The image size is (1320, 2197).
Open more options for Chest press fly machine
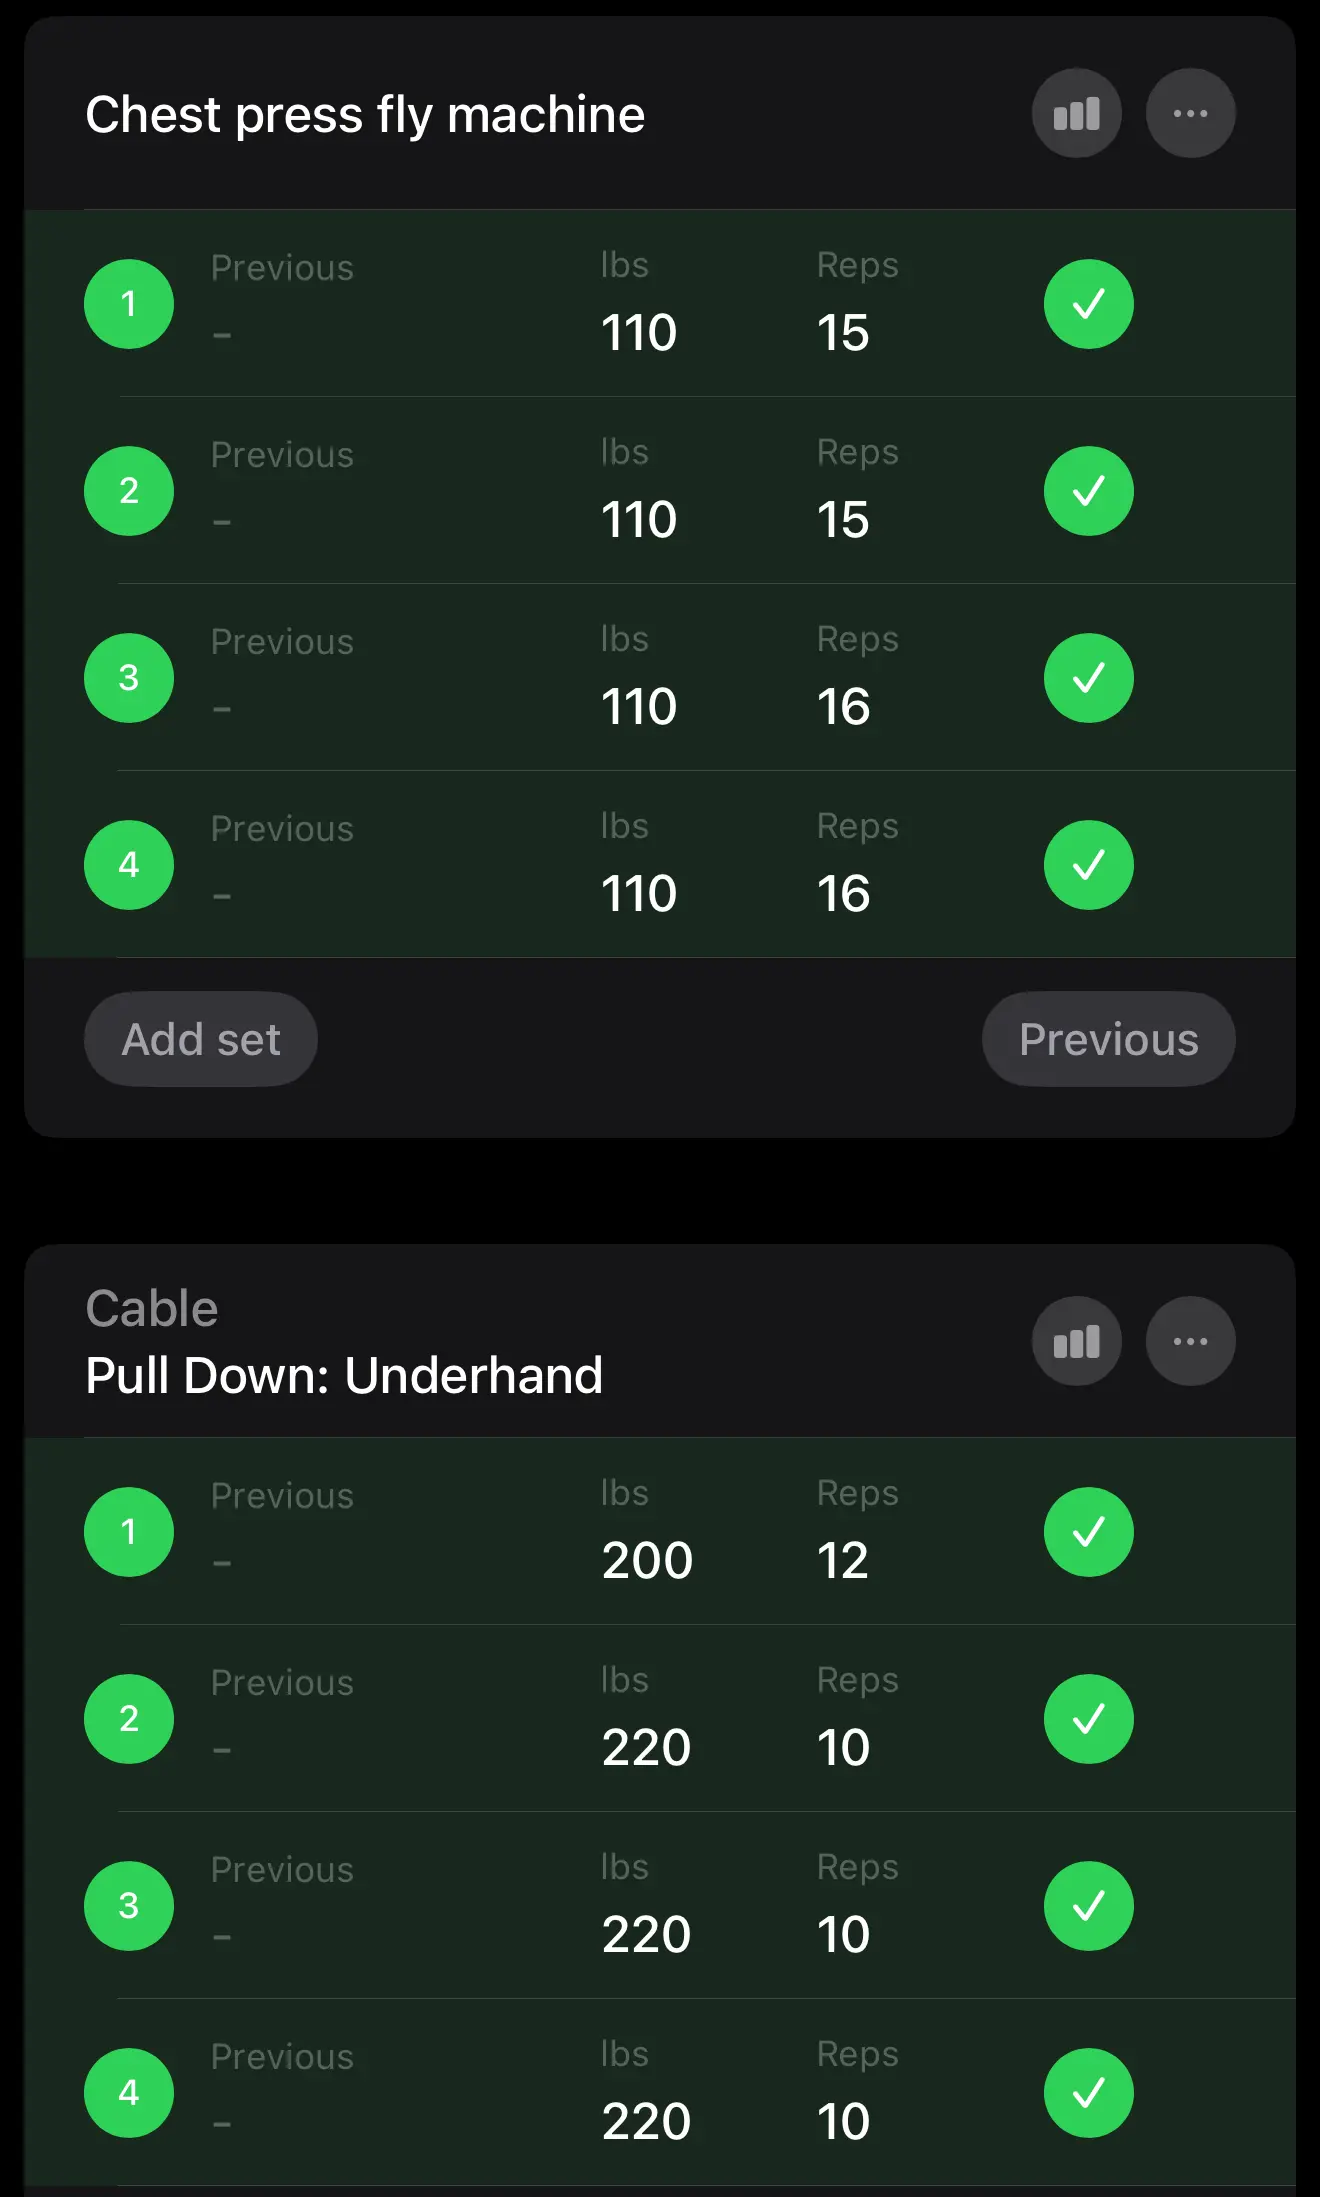click(x=1190, y=113)
